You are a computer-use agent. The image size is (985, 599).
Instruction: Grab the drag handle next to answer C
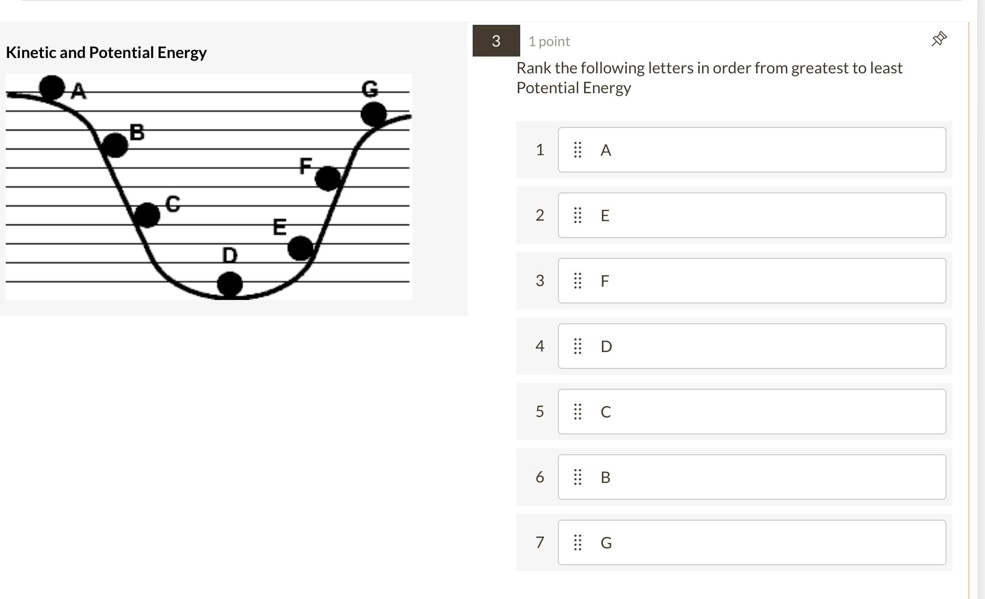click(x=577, y=411)
